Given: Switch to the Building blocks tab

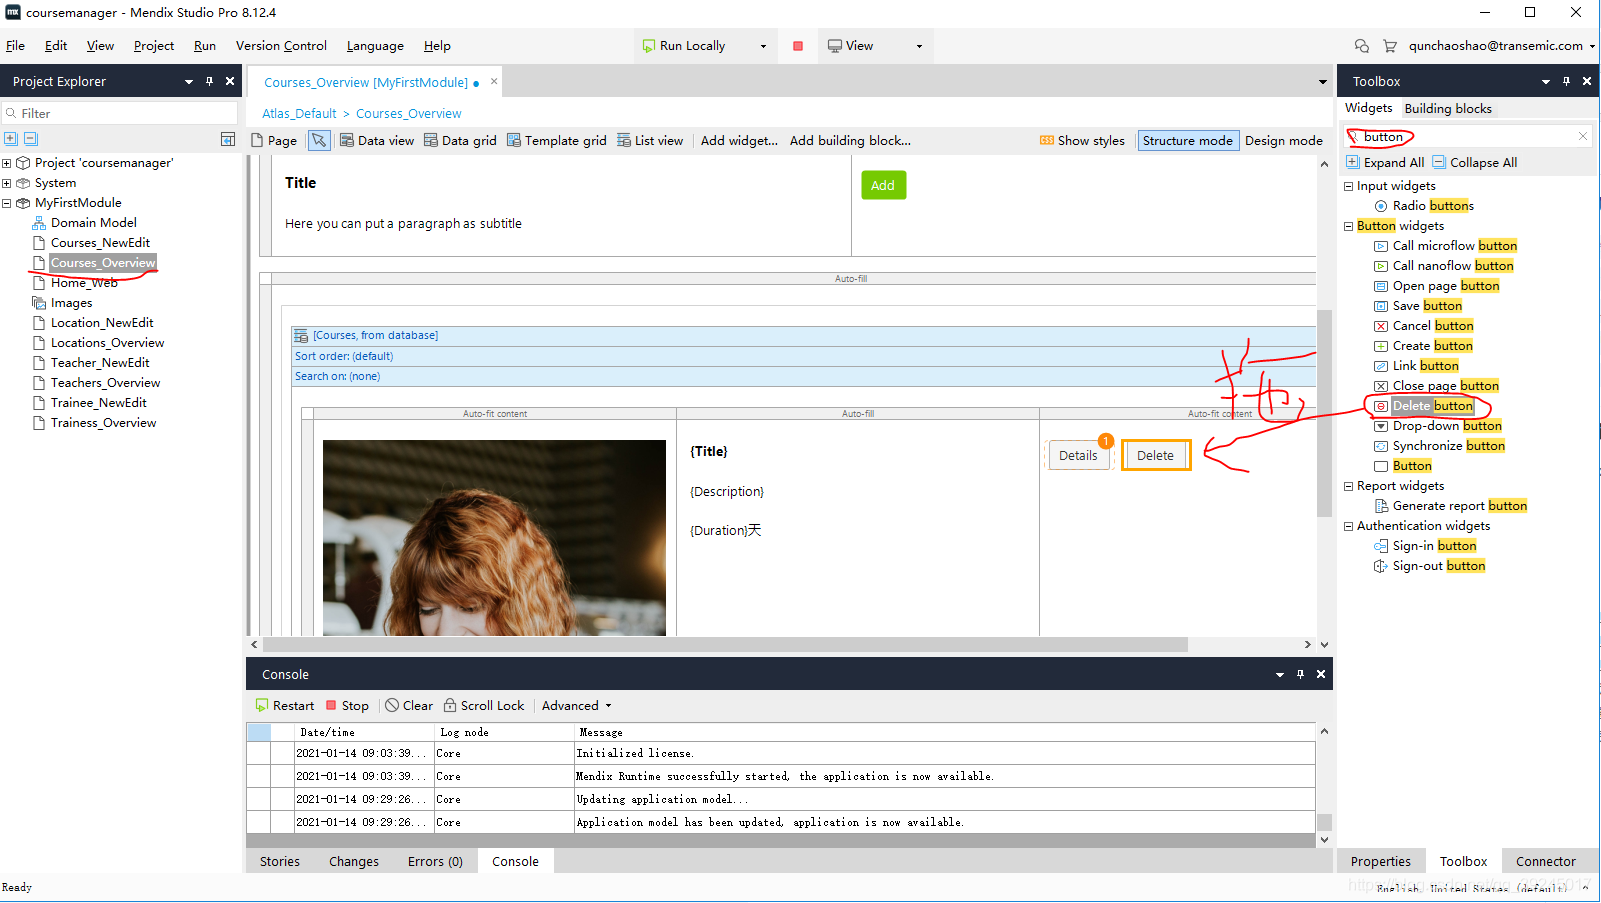Looking at the screenshot, I should point(1447,108).
